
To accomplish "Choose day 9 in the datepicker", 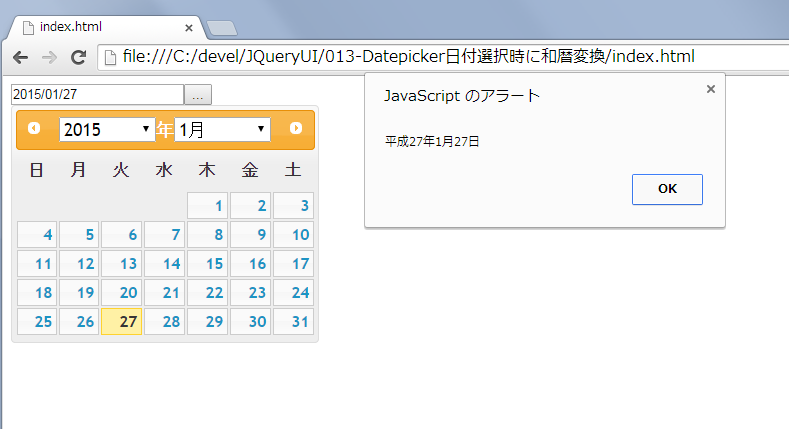I will pos(251,234).
